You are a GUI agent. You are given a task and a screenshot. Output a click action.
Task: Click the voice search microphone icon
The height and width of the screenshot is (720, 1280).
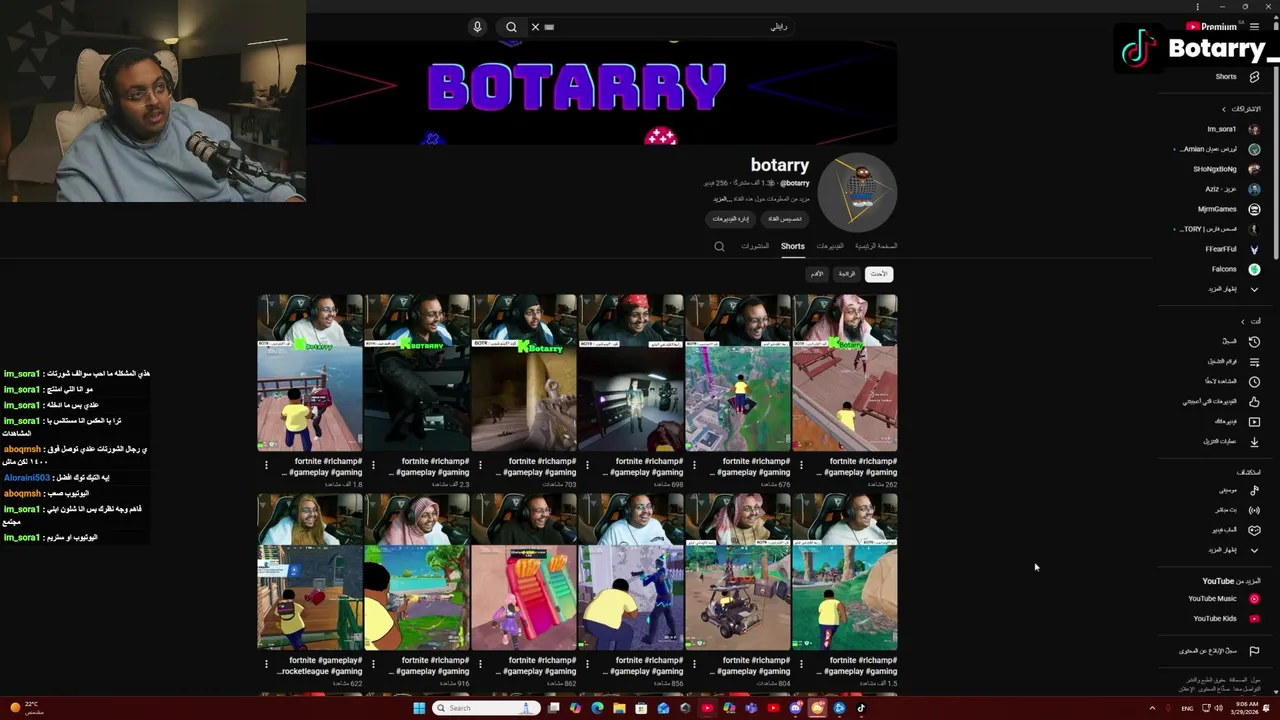click(x=477, y=27)
